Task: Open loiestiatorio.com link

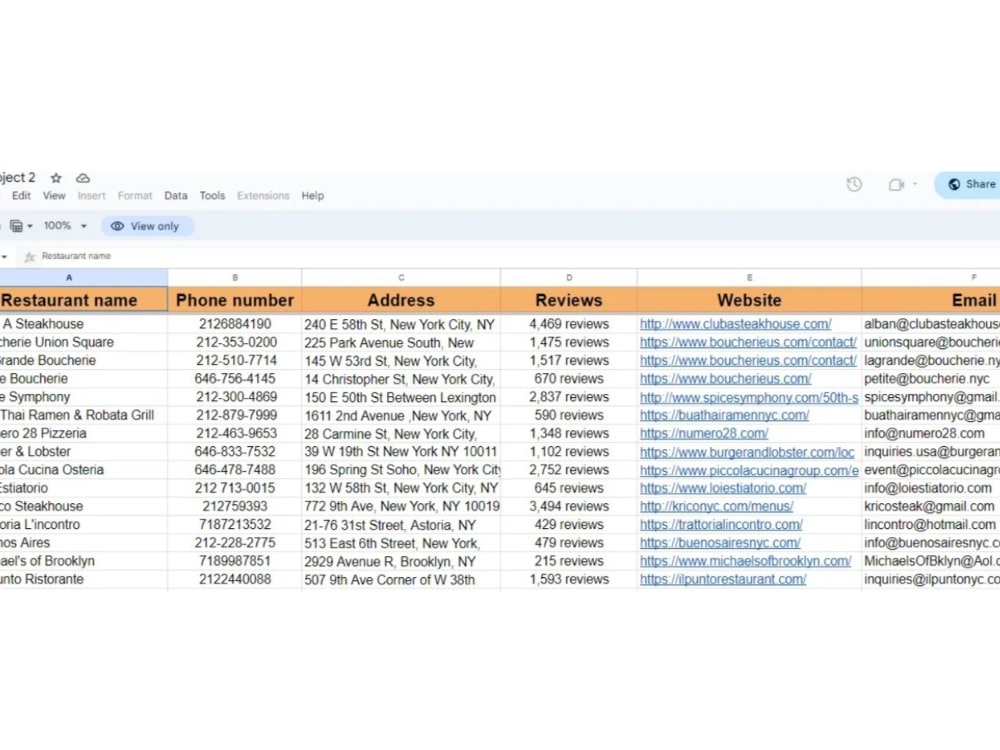Action: tap(723, 489)
